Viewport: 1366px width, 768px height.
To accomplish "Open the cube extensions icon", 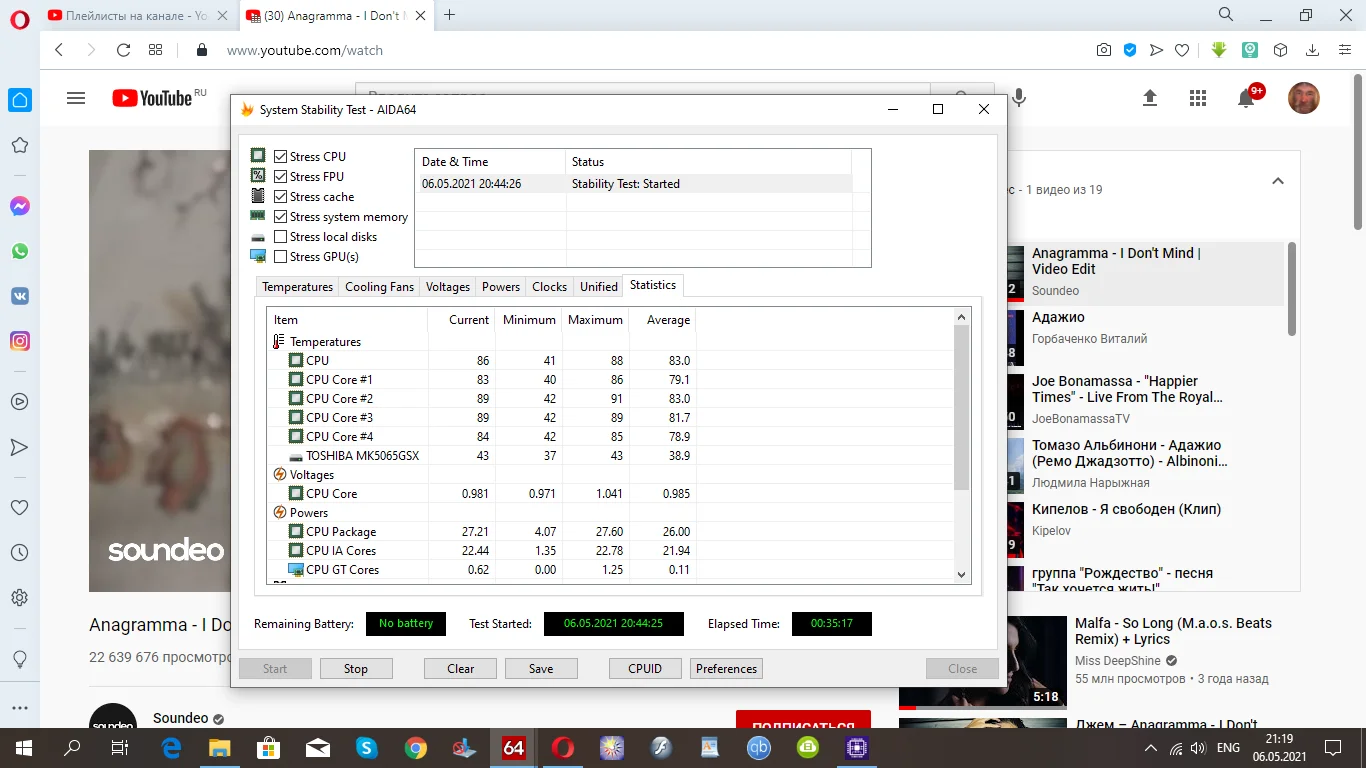I will [1280, 50].
